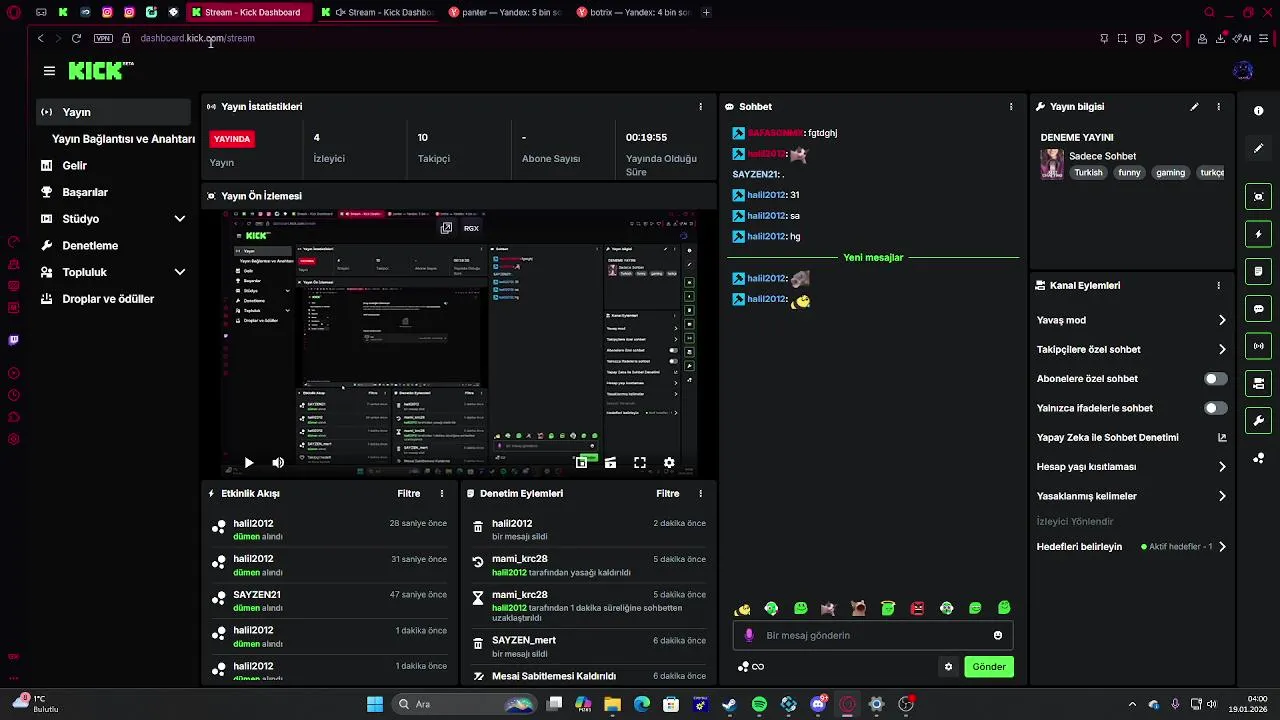Mute the stream preview volume

pyautogui.click(x=278, y=463)
